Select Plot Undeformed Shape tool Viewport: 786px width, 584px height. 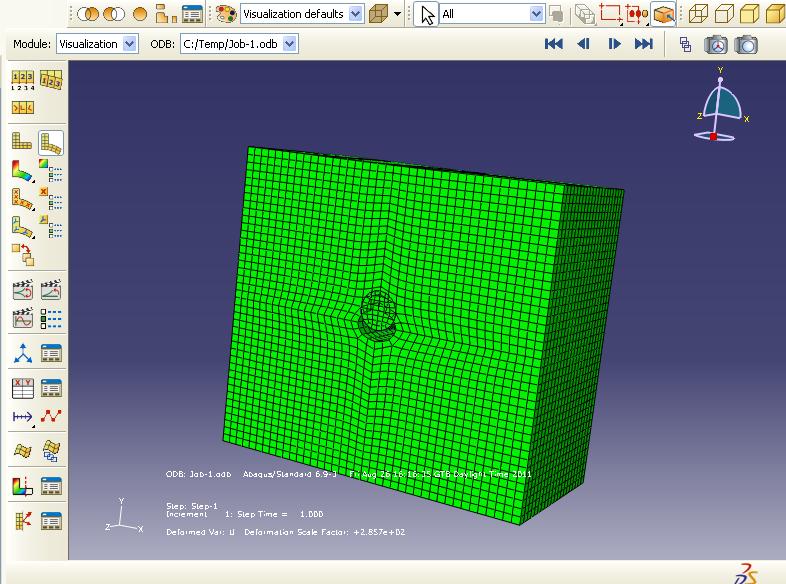(x=22, y=142)
